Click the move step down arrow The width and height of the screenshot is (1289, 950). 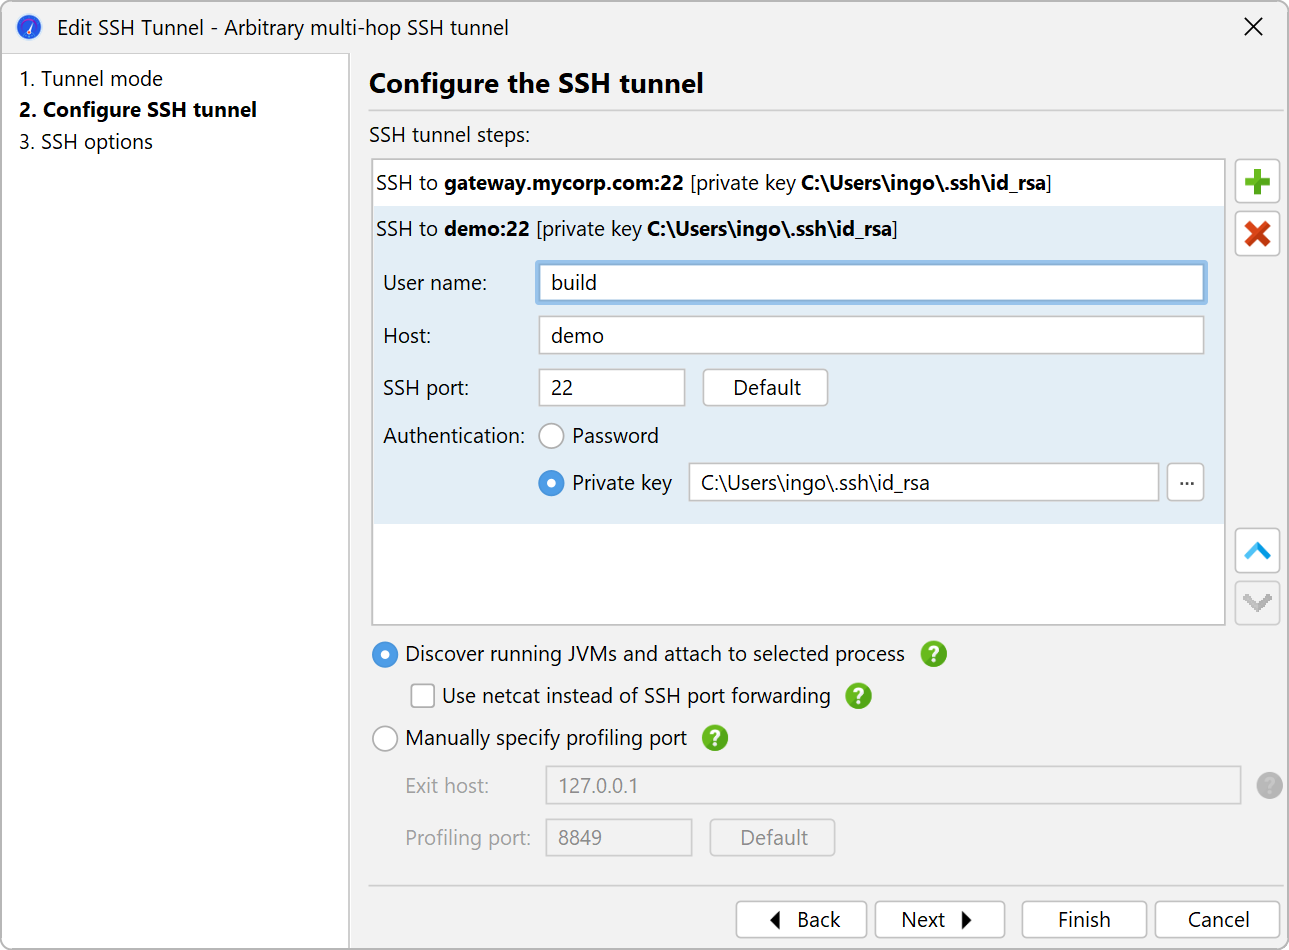(x=1257, y=603)
